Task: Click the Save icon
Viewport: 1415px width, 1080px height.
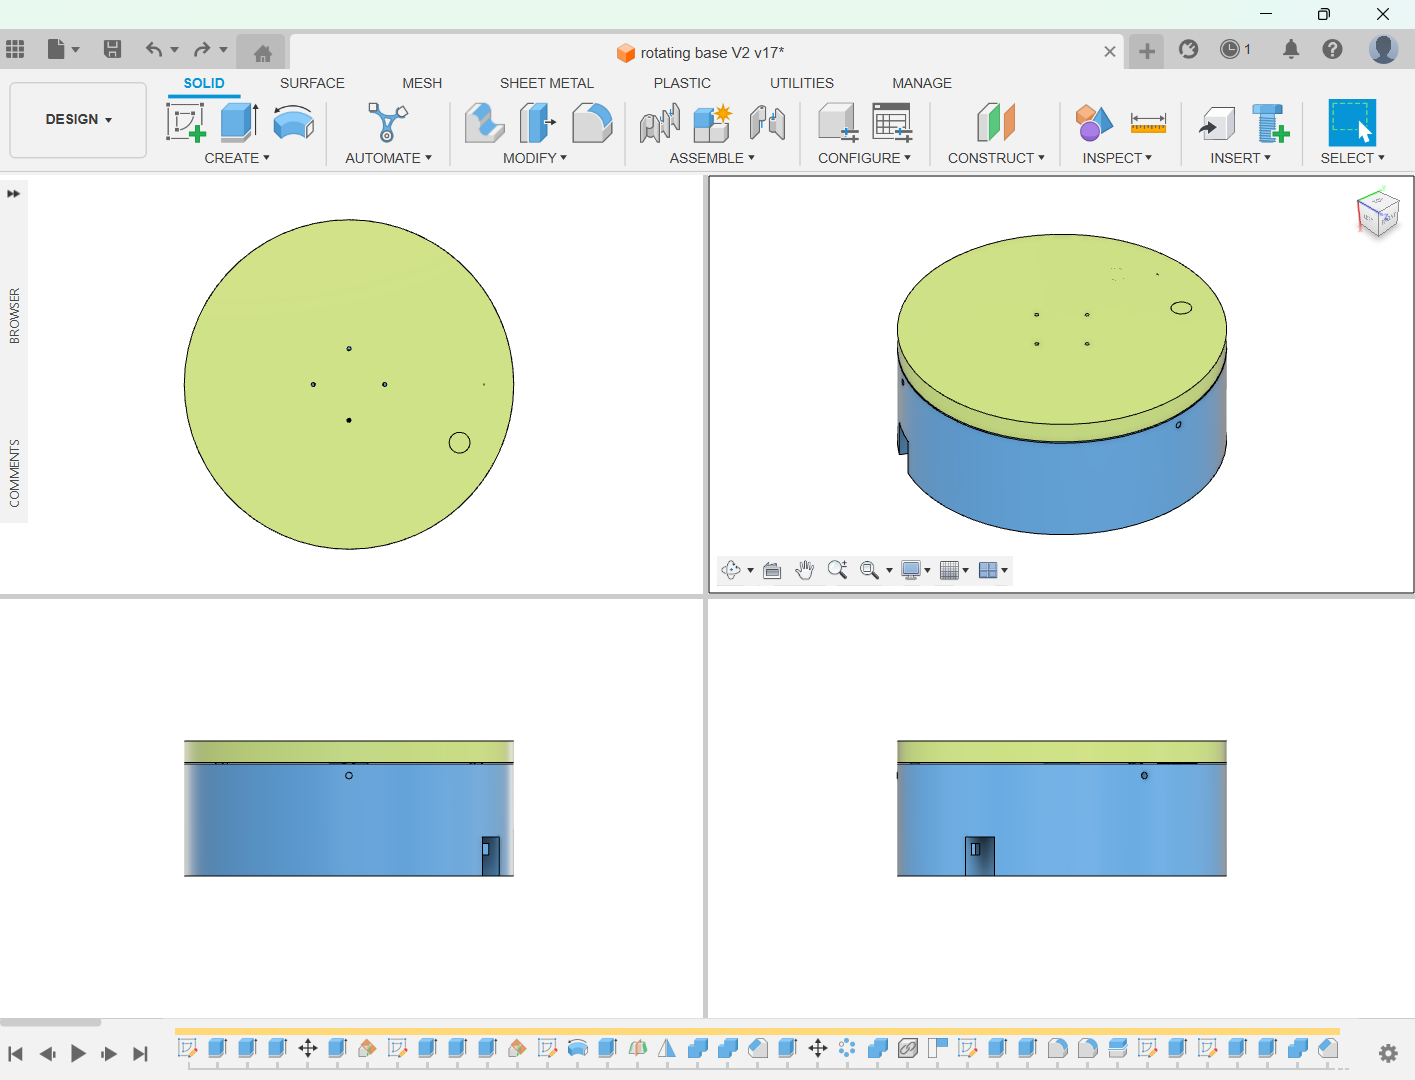Action: point(112,49)
